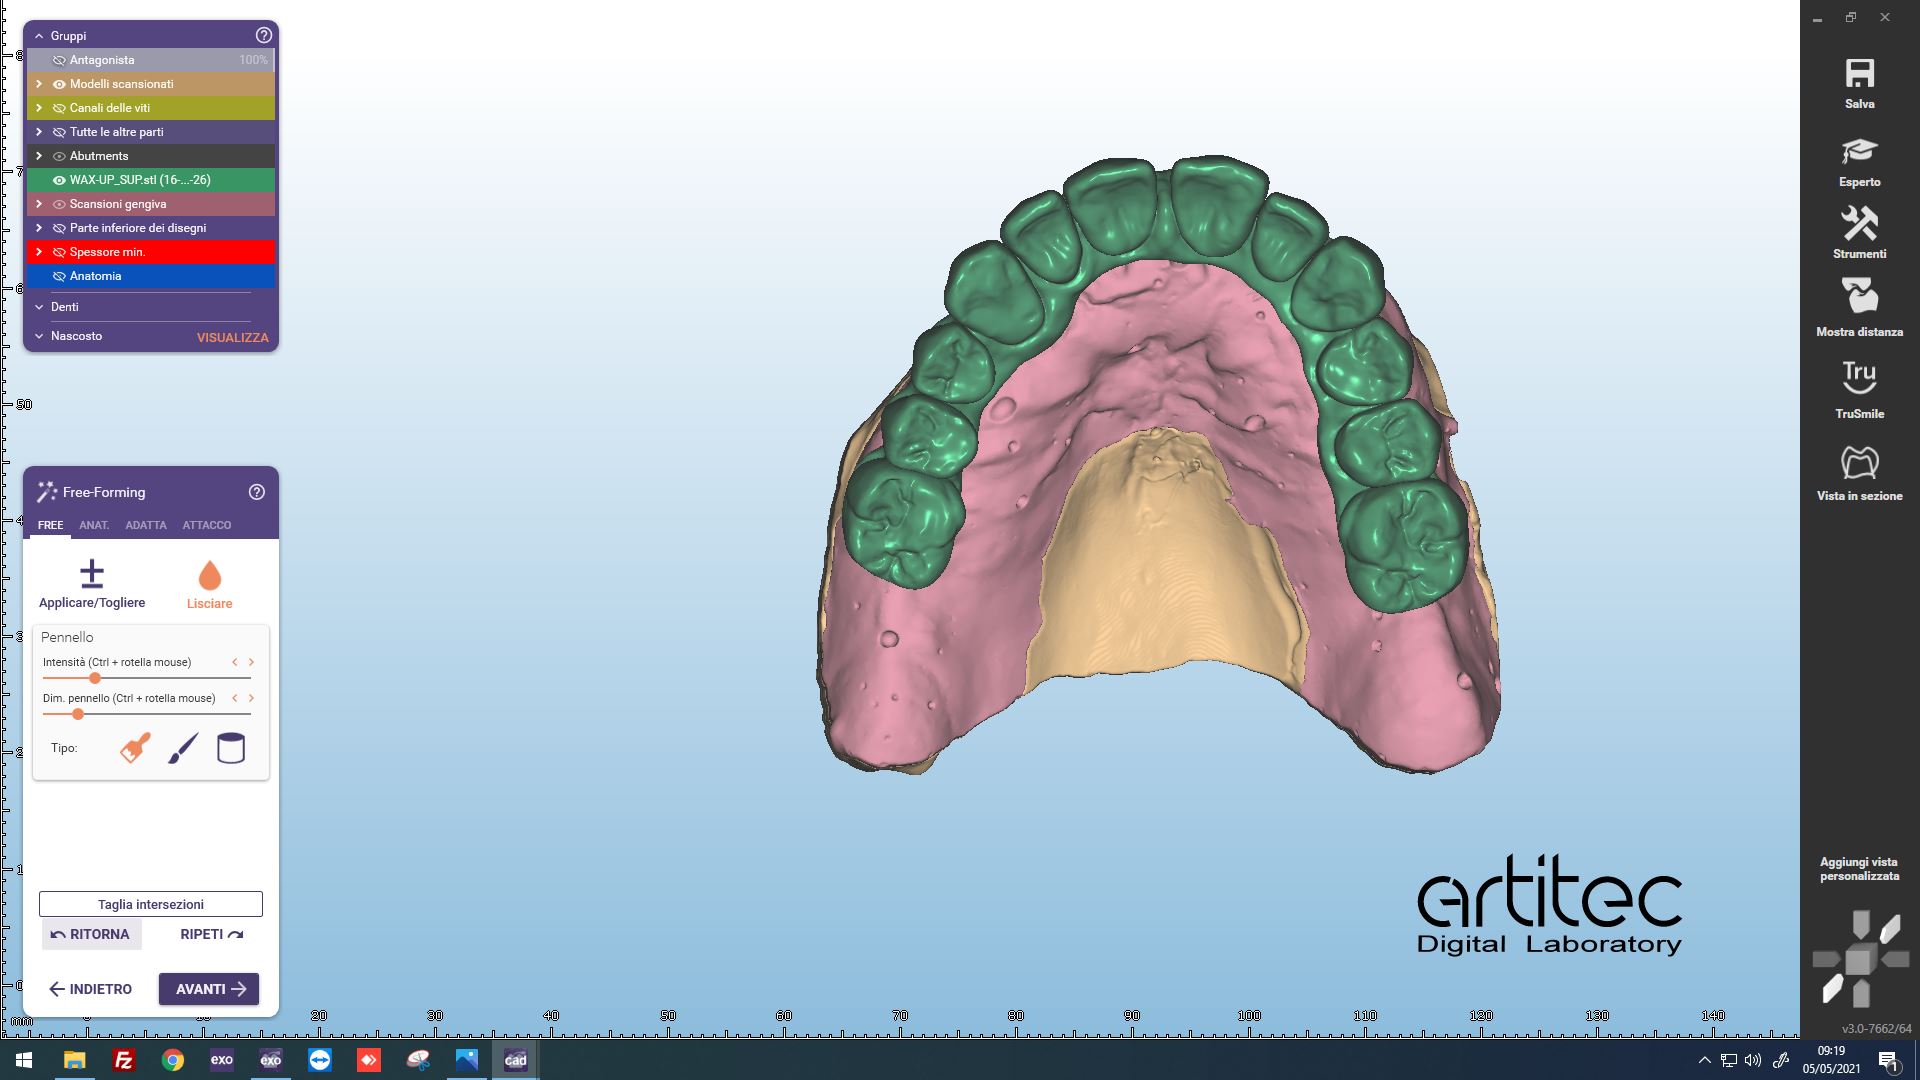The image size is (1920, 1080).
Task: Activate Mostra distanza tool
Action: (x=1859, y=298)
